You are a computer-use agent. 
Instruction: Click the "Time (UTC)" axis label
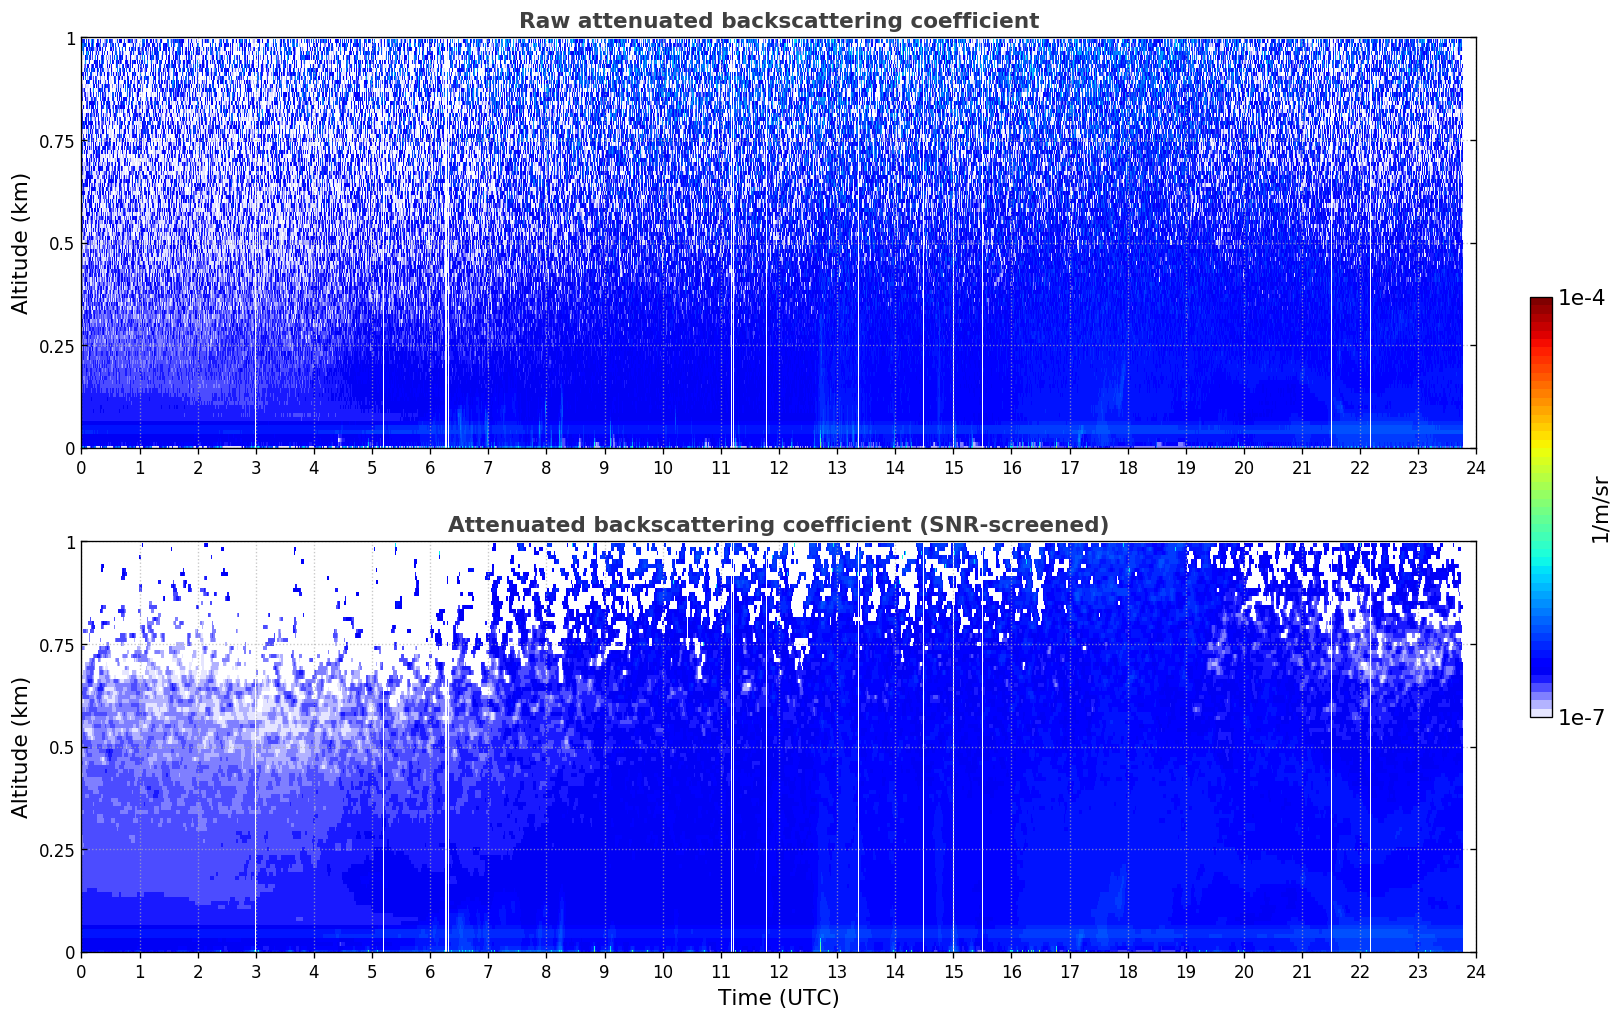click(778, 998)
